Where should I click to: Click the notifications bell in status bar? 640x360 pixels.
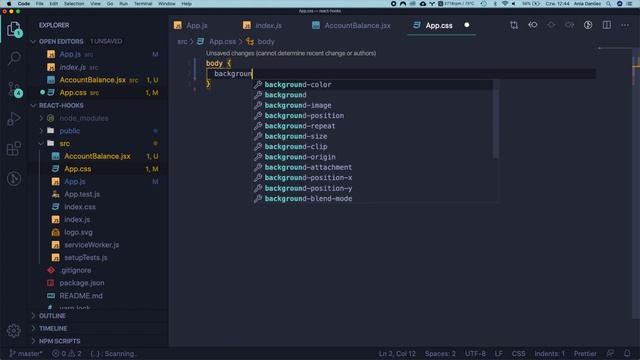627,353
